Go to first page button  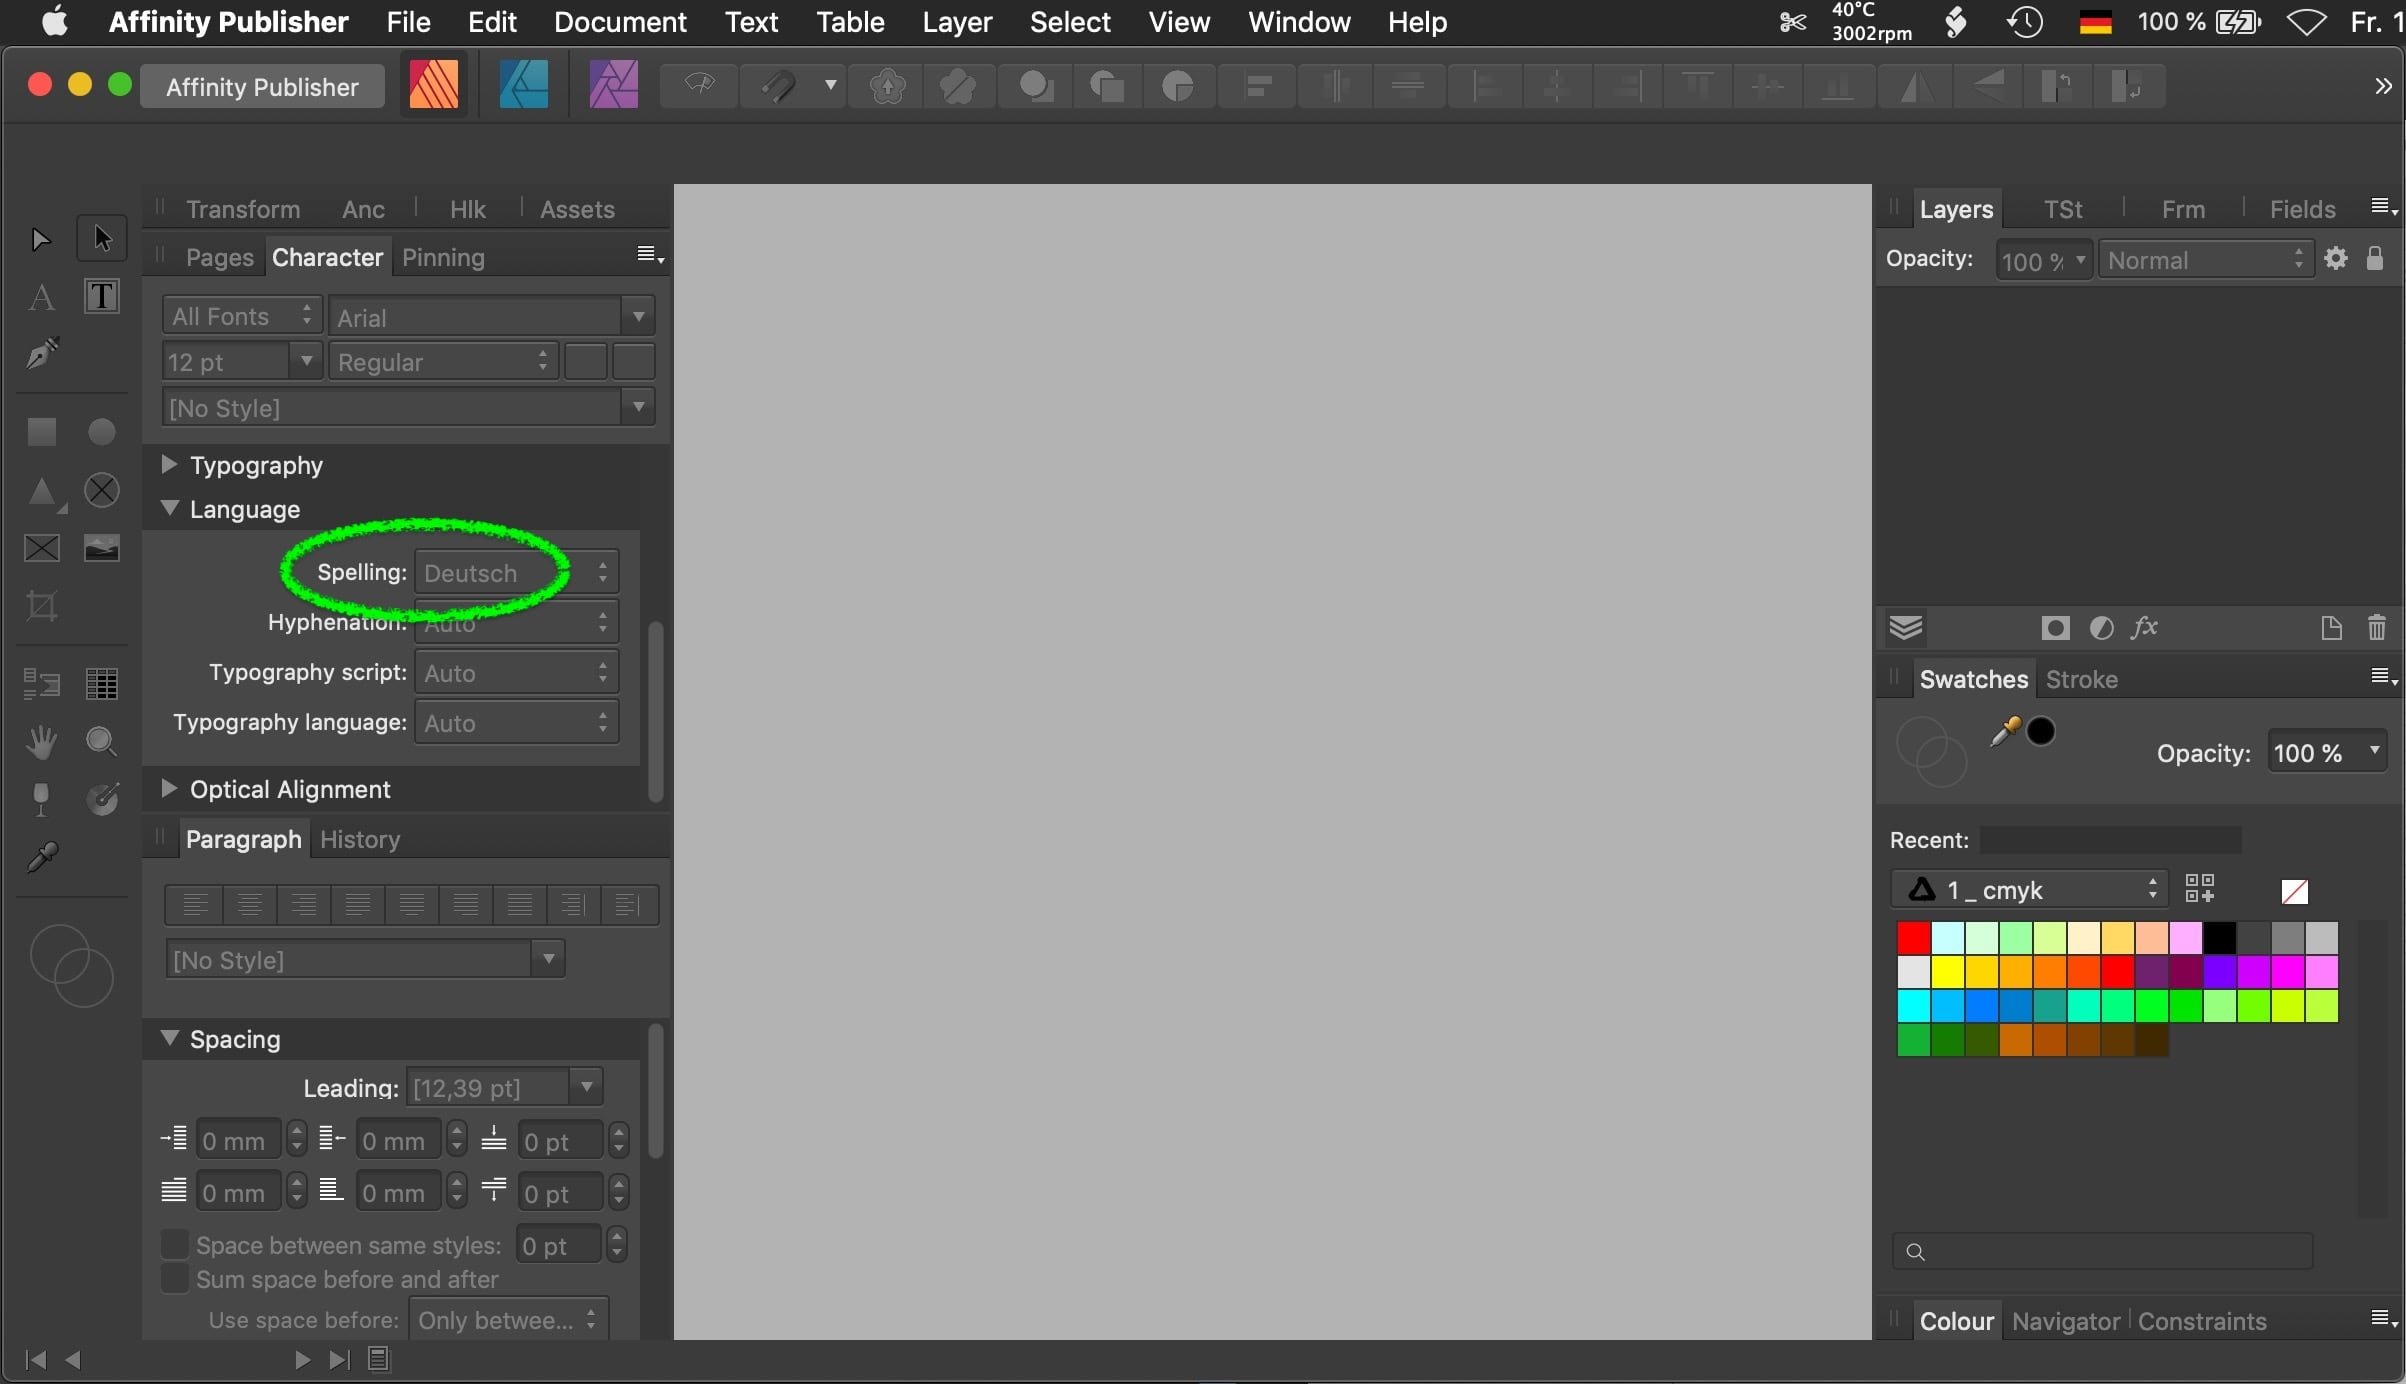point(35,1359)
